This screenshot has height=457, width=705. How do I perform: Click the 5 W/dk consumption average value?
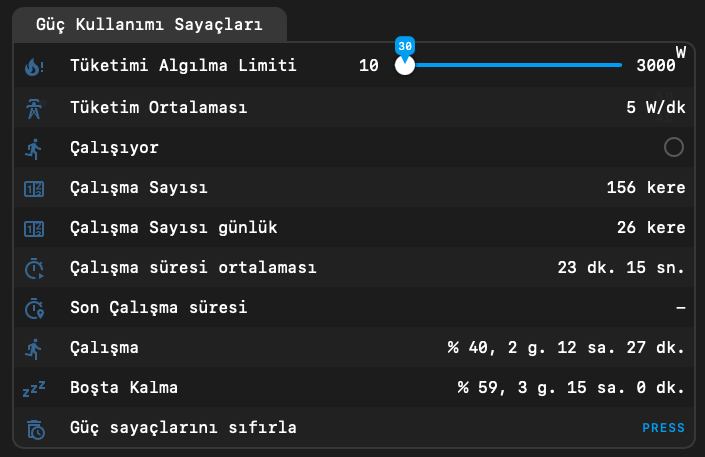point(656,108)
